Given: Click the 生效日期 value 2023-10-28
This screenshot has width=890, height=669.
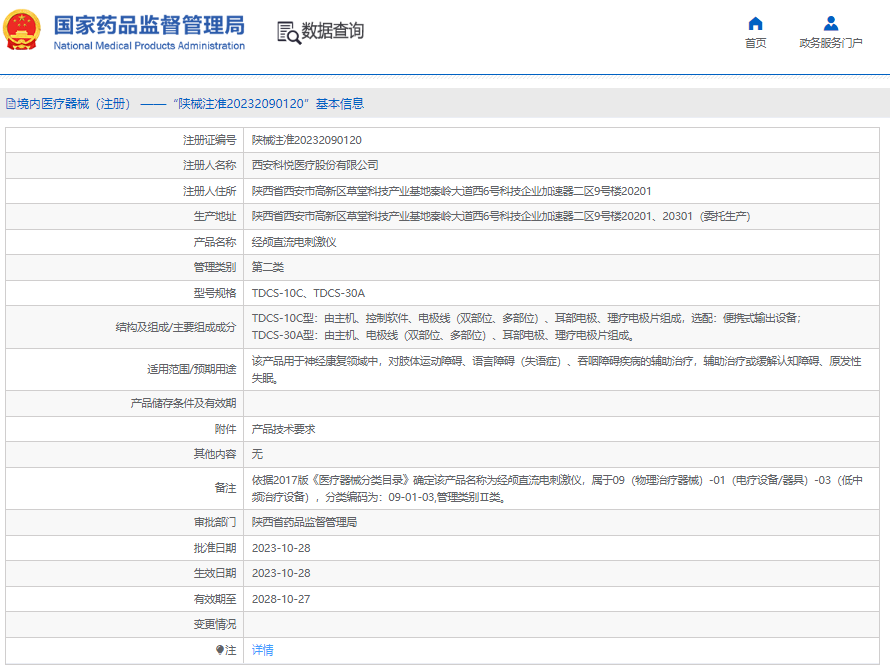Looking at the screenshot, I should (x=281, y=573).
